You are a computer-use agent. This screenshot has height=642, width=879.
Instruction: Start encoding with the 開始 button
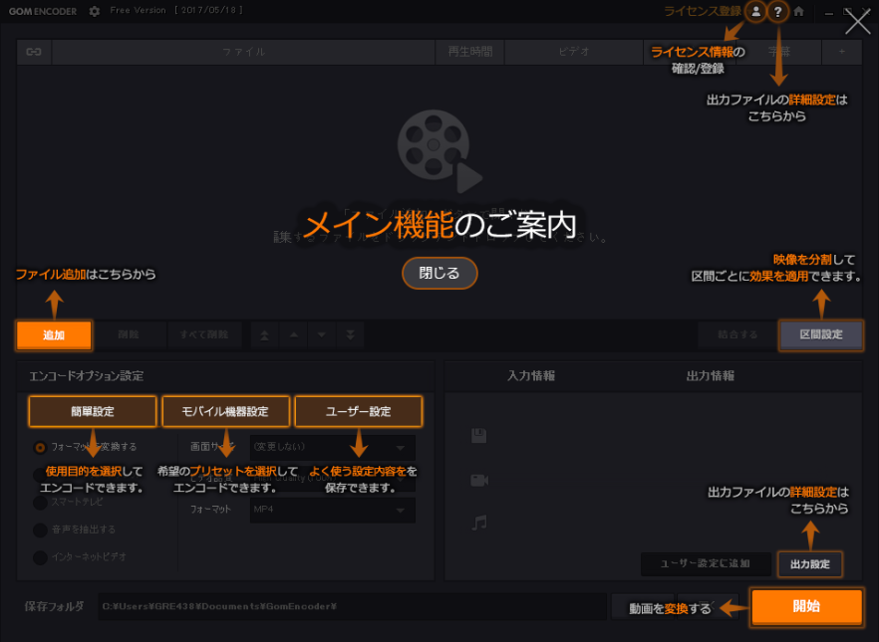pyautogui.click(x=806, y=606)
